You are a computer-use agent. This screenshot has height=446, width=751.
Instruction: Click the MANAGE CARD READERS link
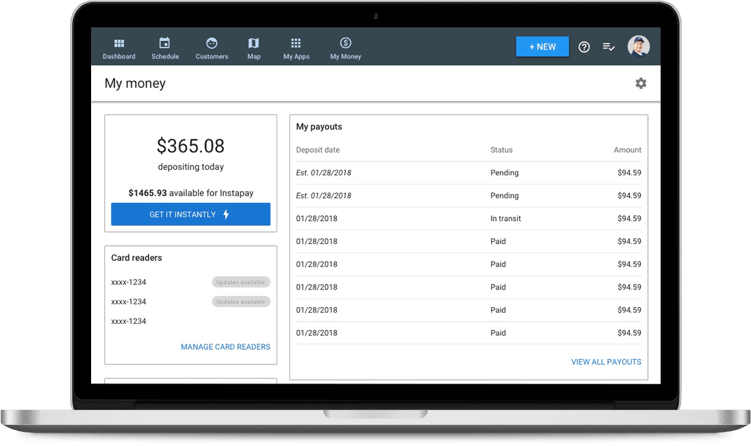(x=225, y=347)
